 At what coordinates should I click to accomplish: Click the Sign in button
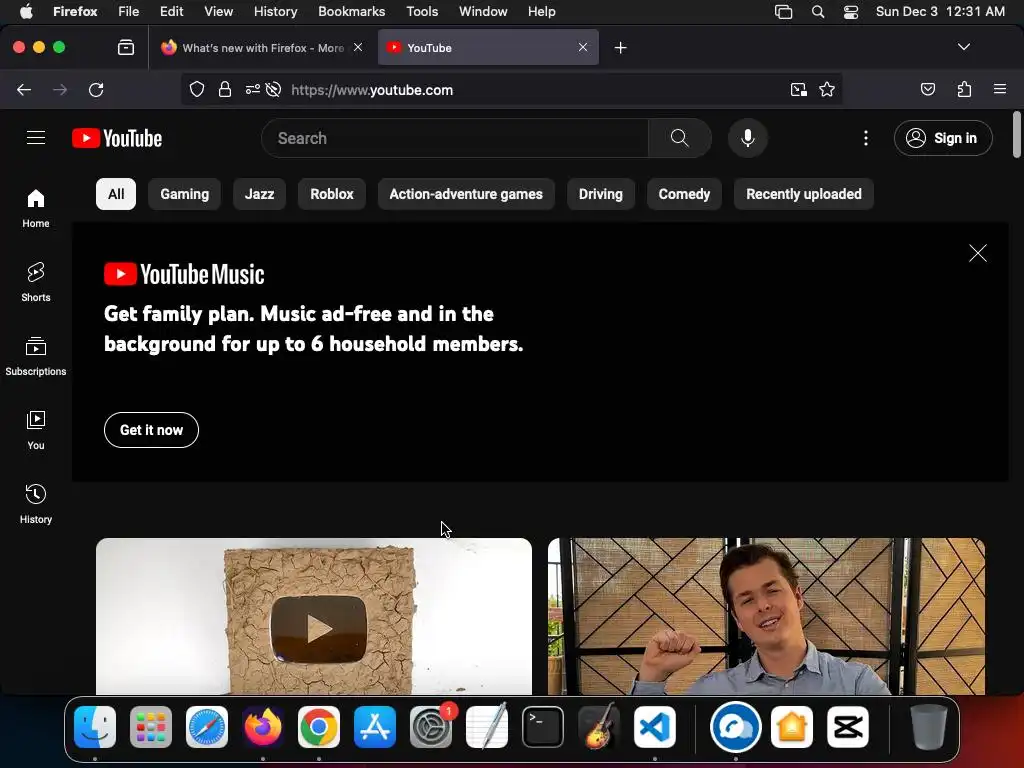[943, 138]
